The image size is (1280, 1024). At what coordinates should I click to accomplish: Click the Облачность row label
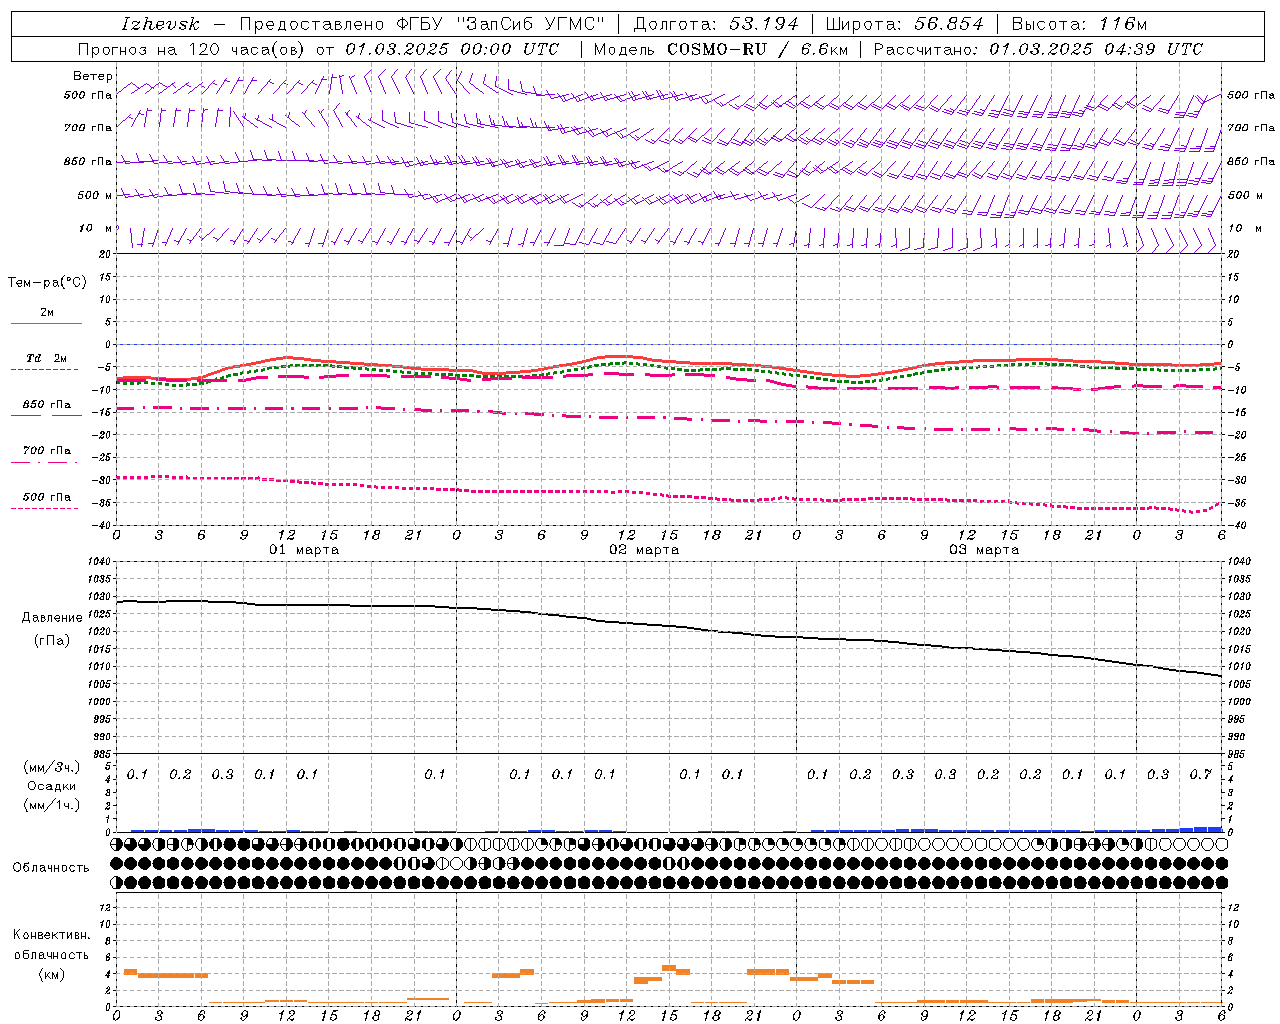coord(51,867)
